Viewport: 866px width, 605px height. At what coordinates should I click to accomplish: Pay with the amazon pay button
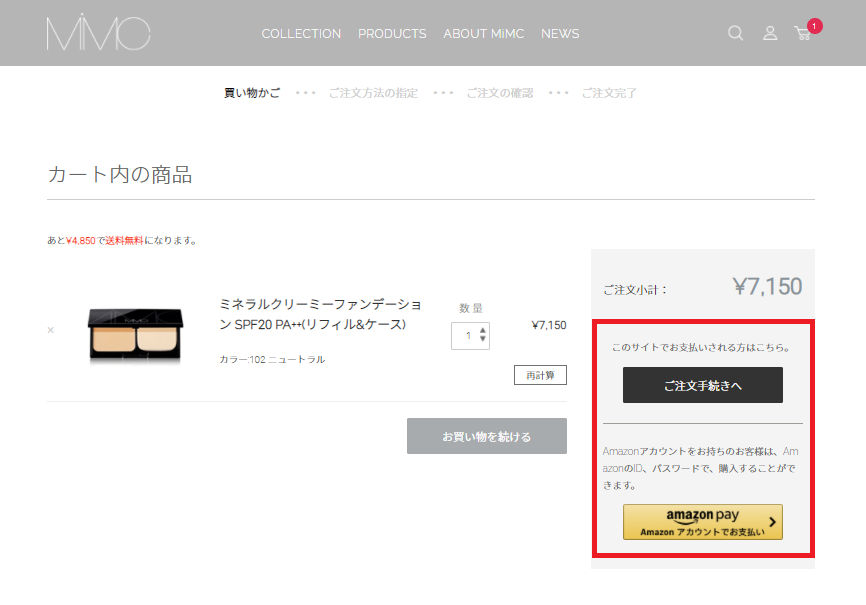tap(703, 522)
